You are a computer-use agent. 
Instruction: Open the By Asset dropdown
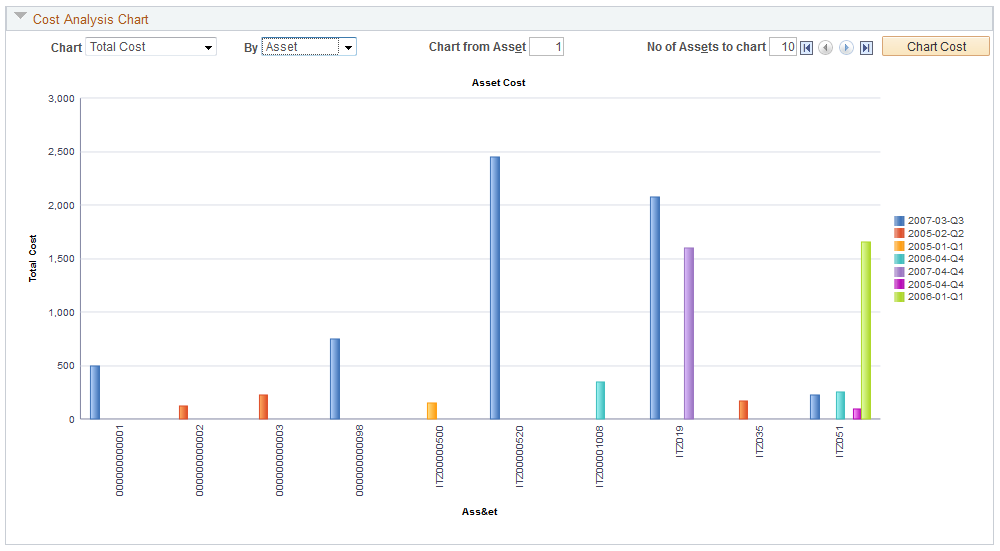click(309, 47)
